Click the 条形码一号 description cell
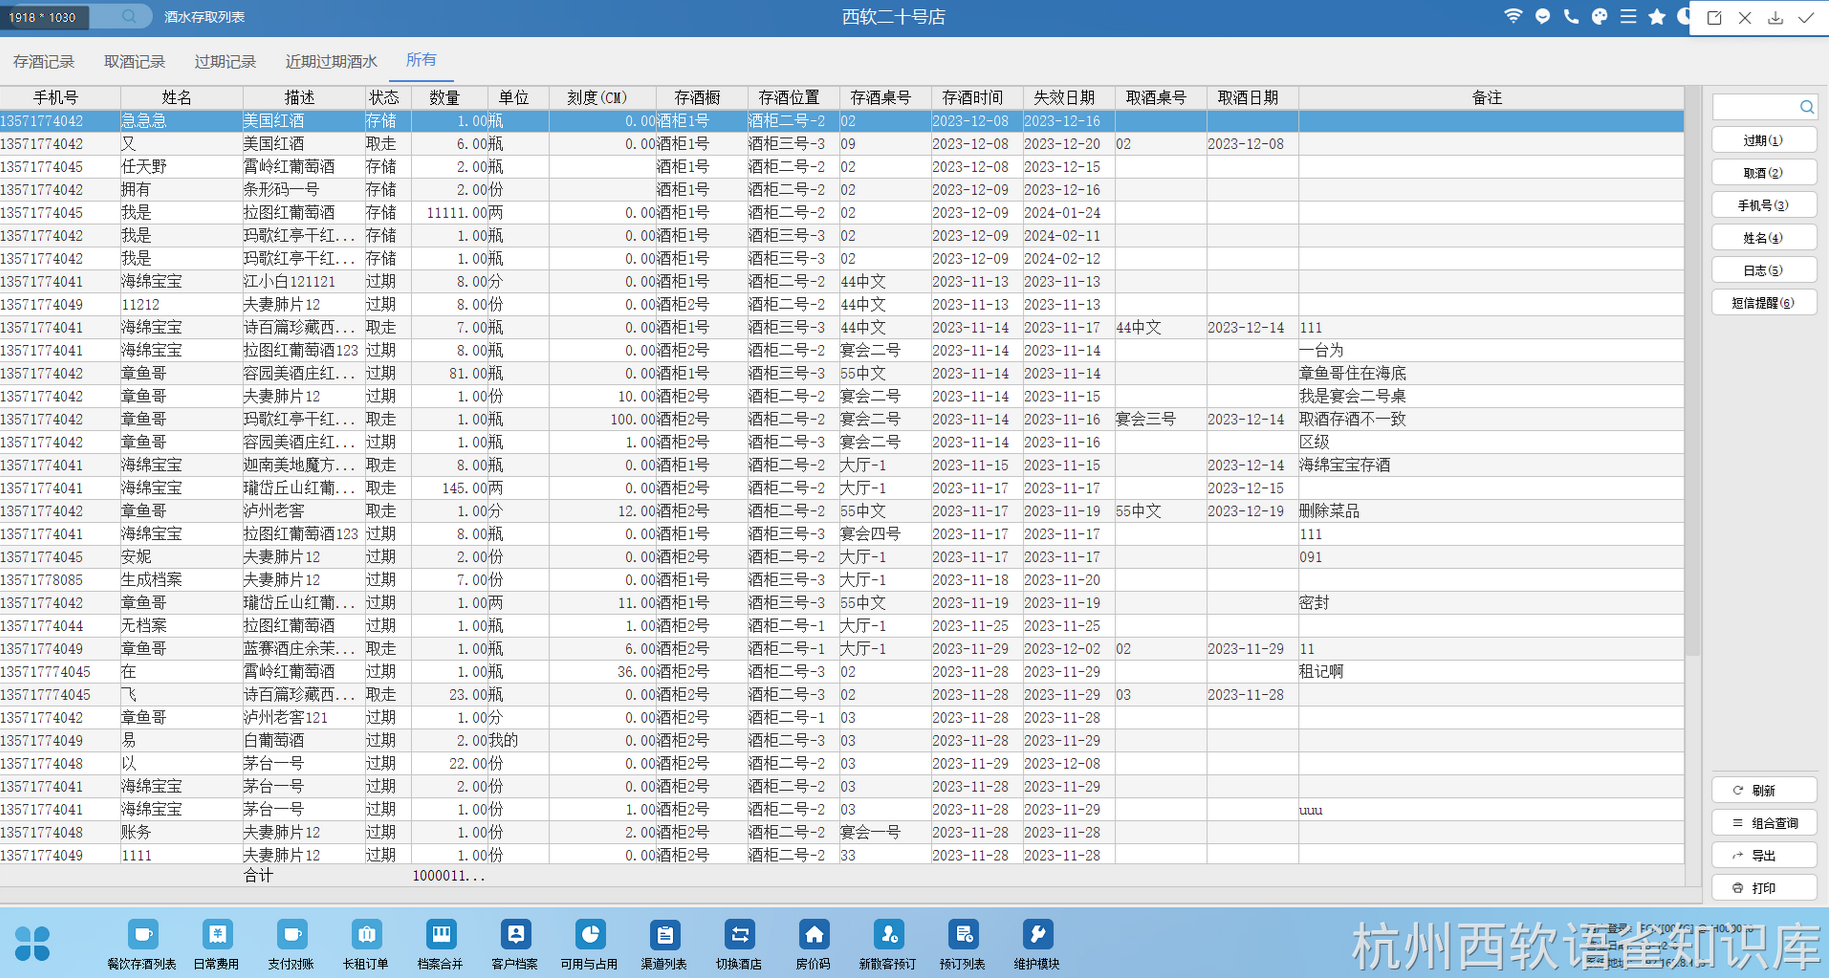Viewport: 1829px width, 978px height. pos(303,190)
